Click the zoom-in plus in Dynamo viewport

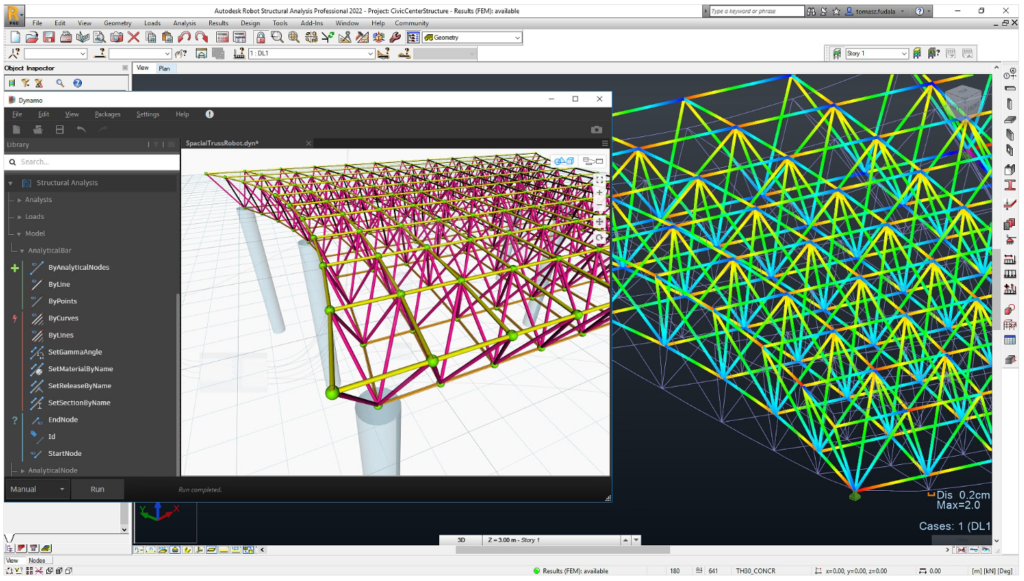[599, 193]
